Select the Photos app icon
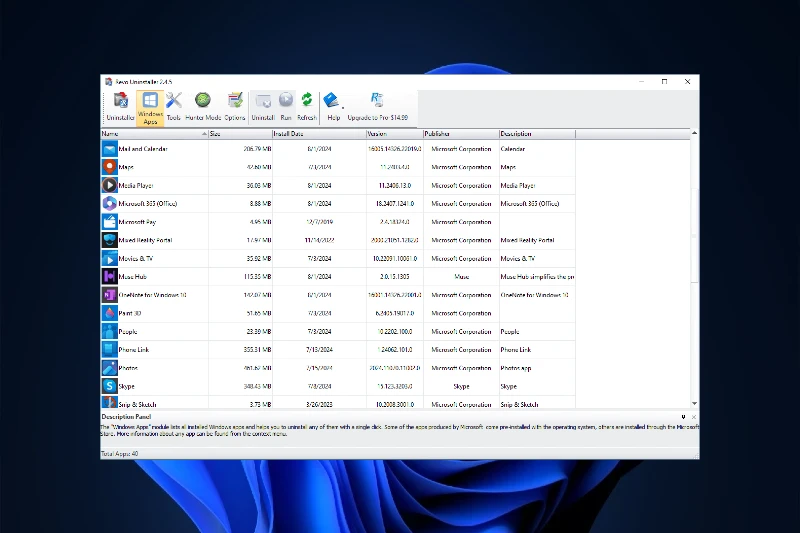The height and width of the screenshot is (533, 800). click(109, 368)
